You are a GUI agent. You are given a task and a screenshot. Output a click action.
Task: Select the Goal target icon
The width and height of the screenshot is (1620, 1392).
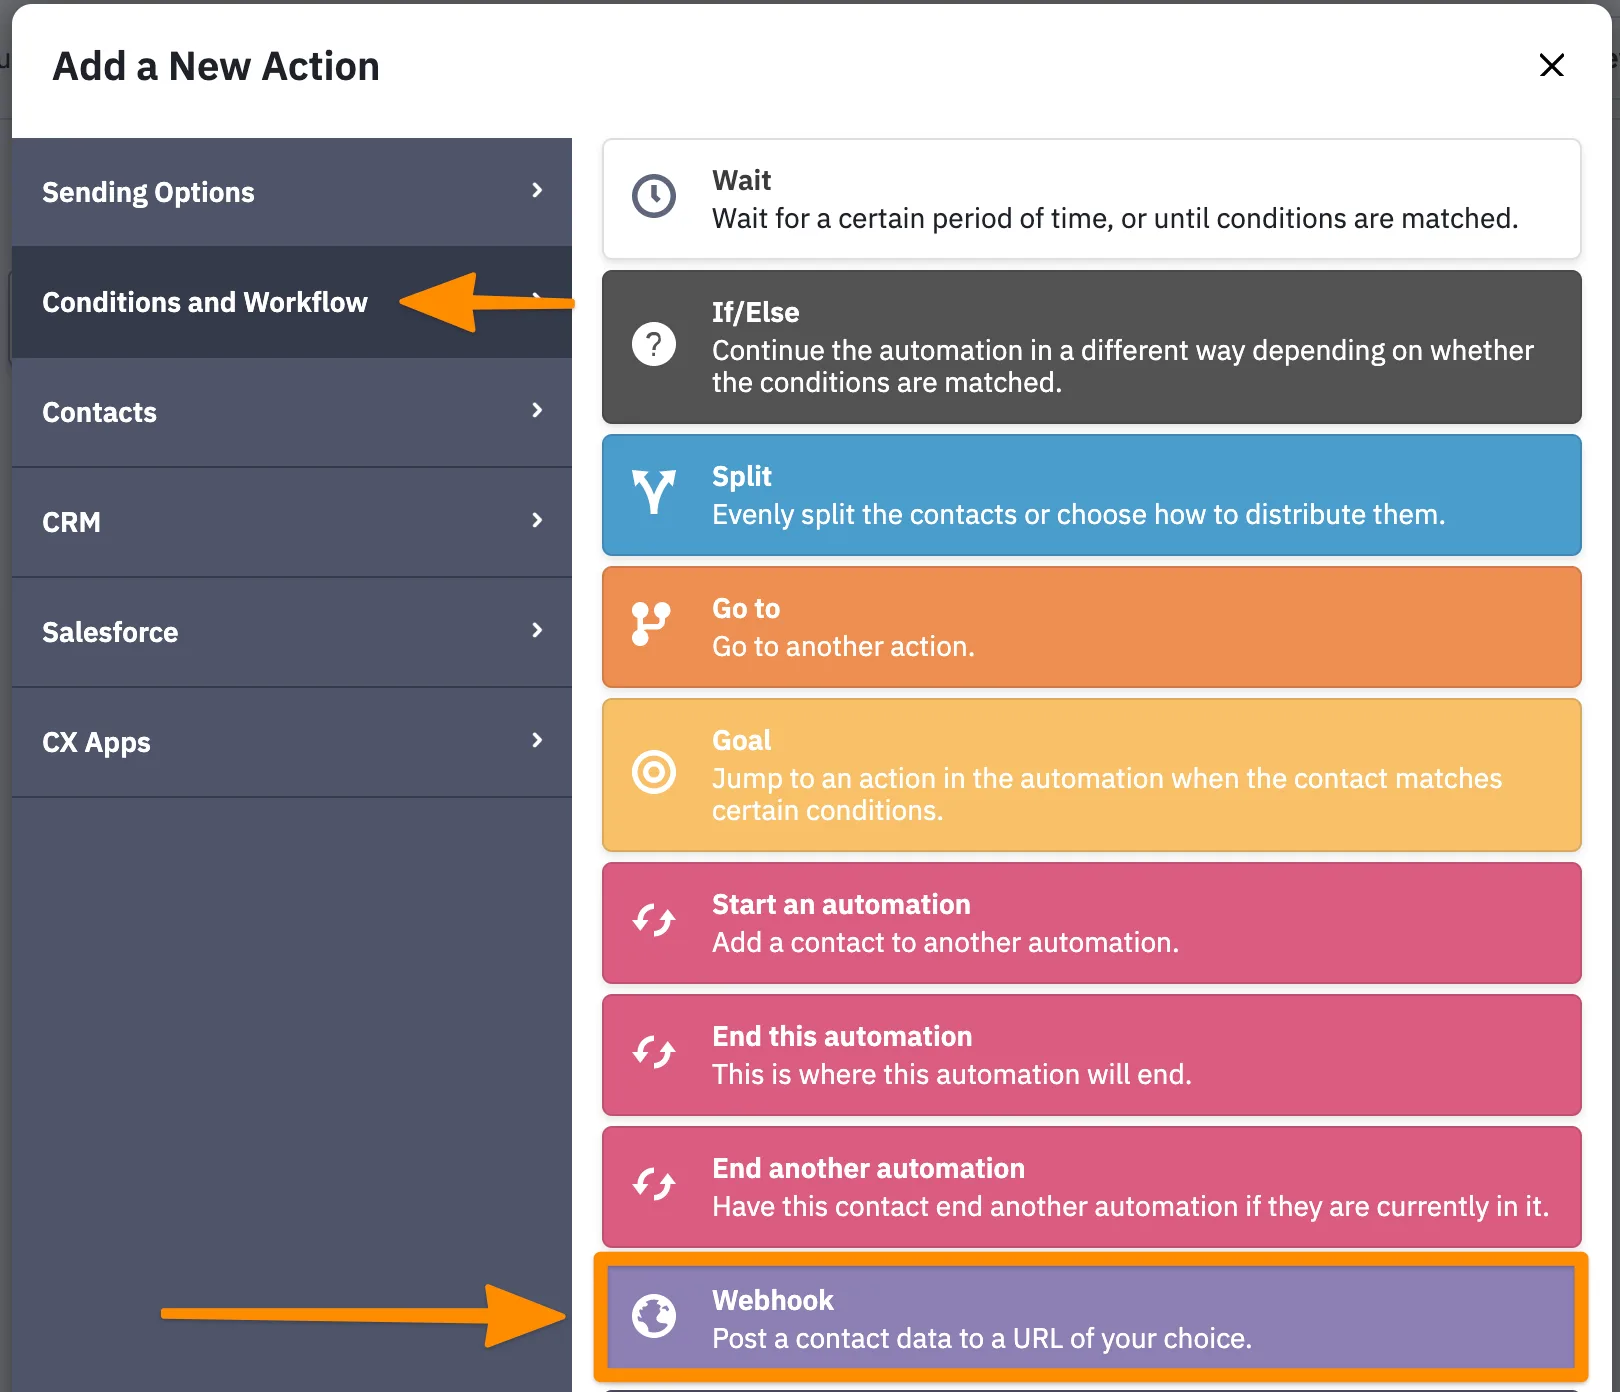[654, 773]
